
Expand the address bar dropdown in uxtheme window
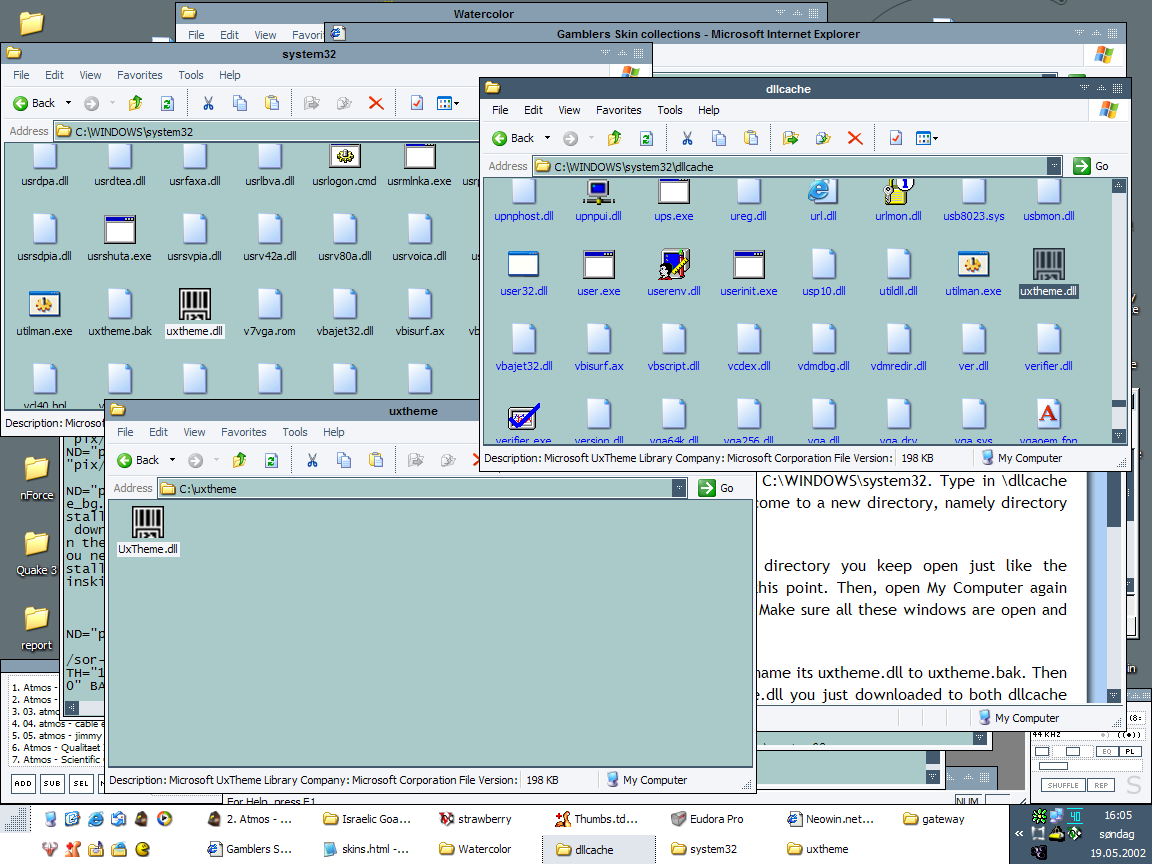tap(680, 488)
